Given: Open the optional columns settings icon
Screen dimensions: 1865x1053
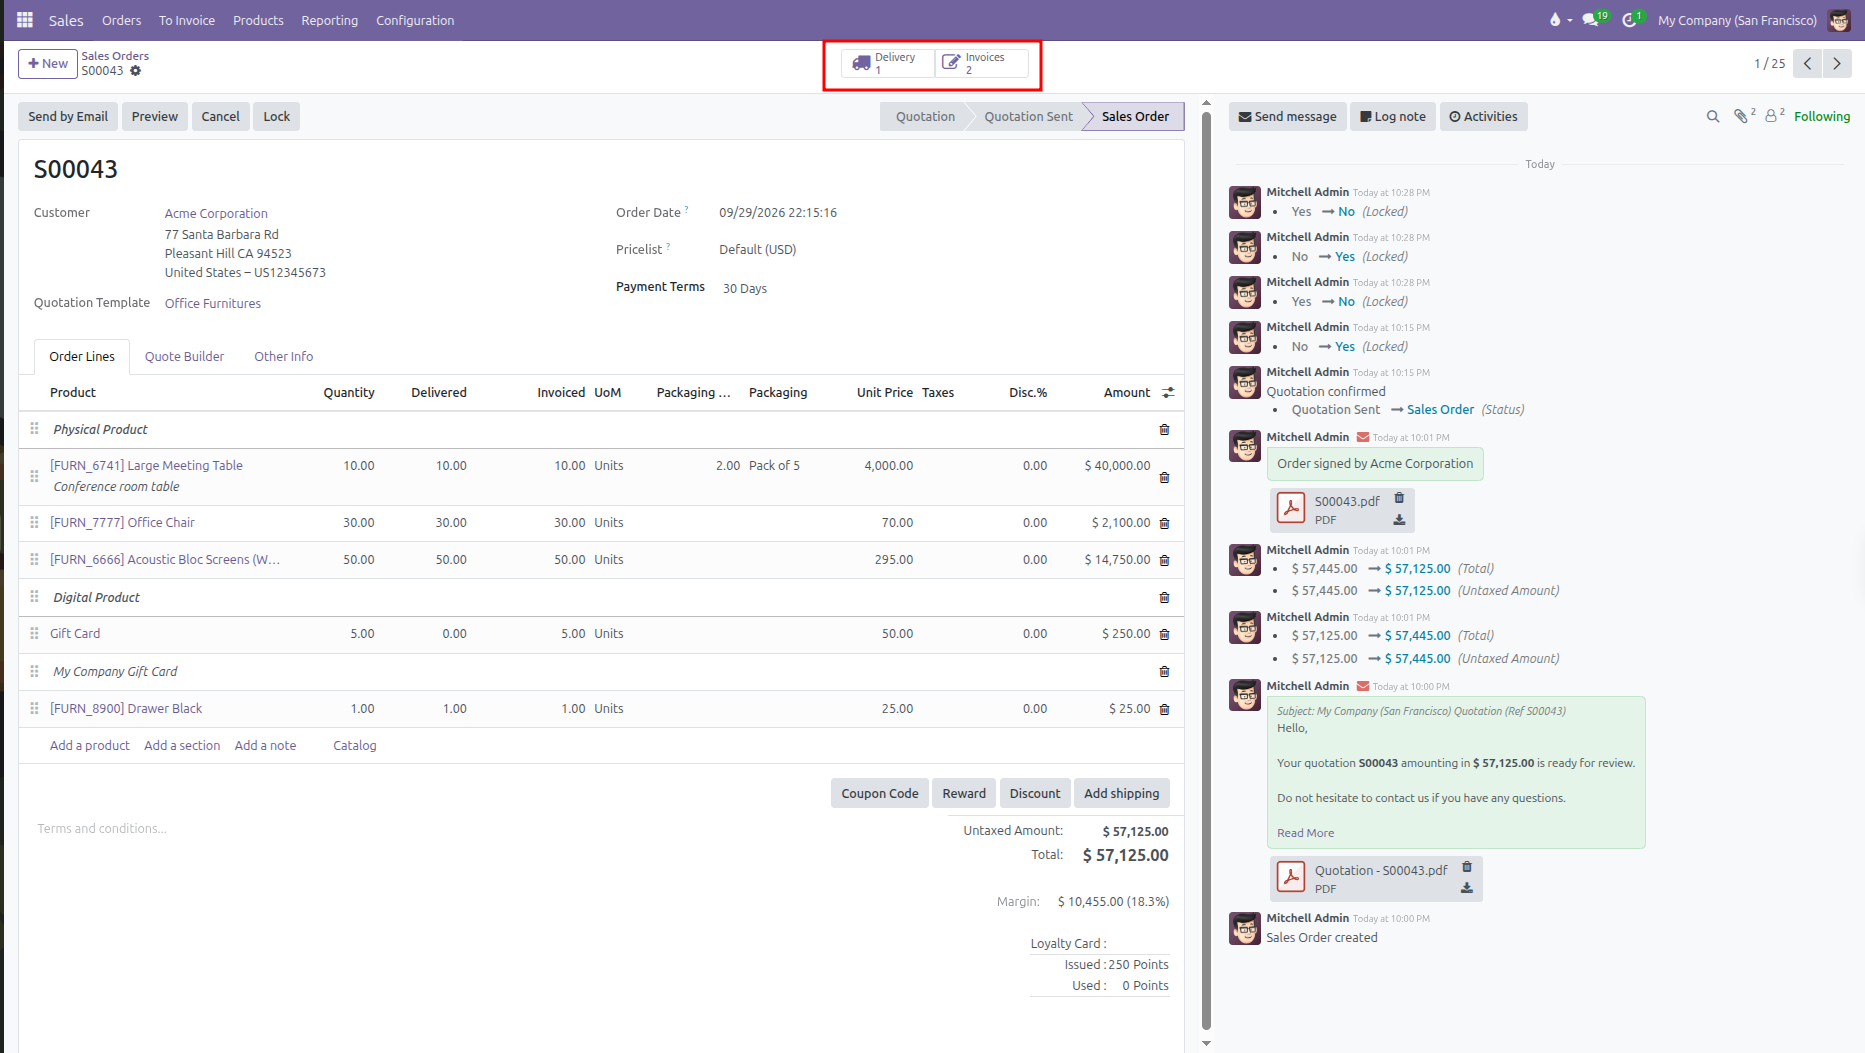Looking at the screenshot, I should coord(1168,393).
